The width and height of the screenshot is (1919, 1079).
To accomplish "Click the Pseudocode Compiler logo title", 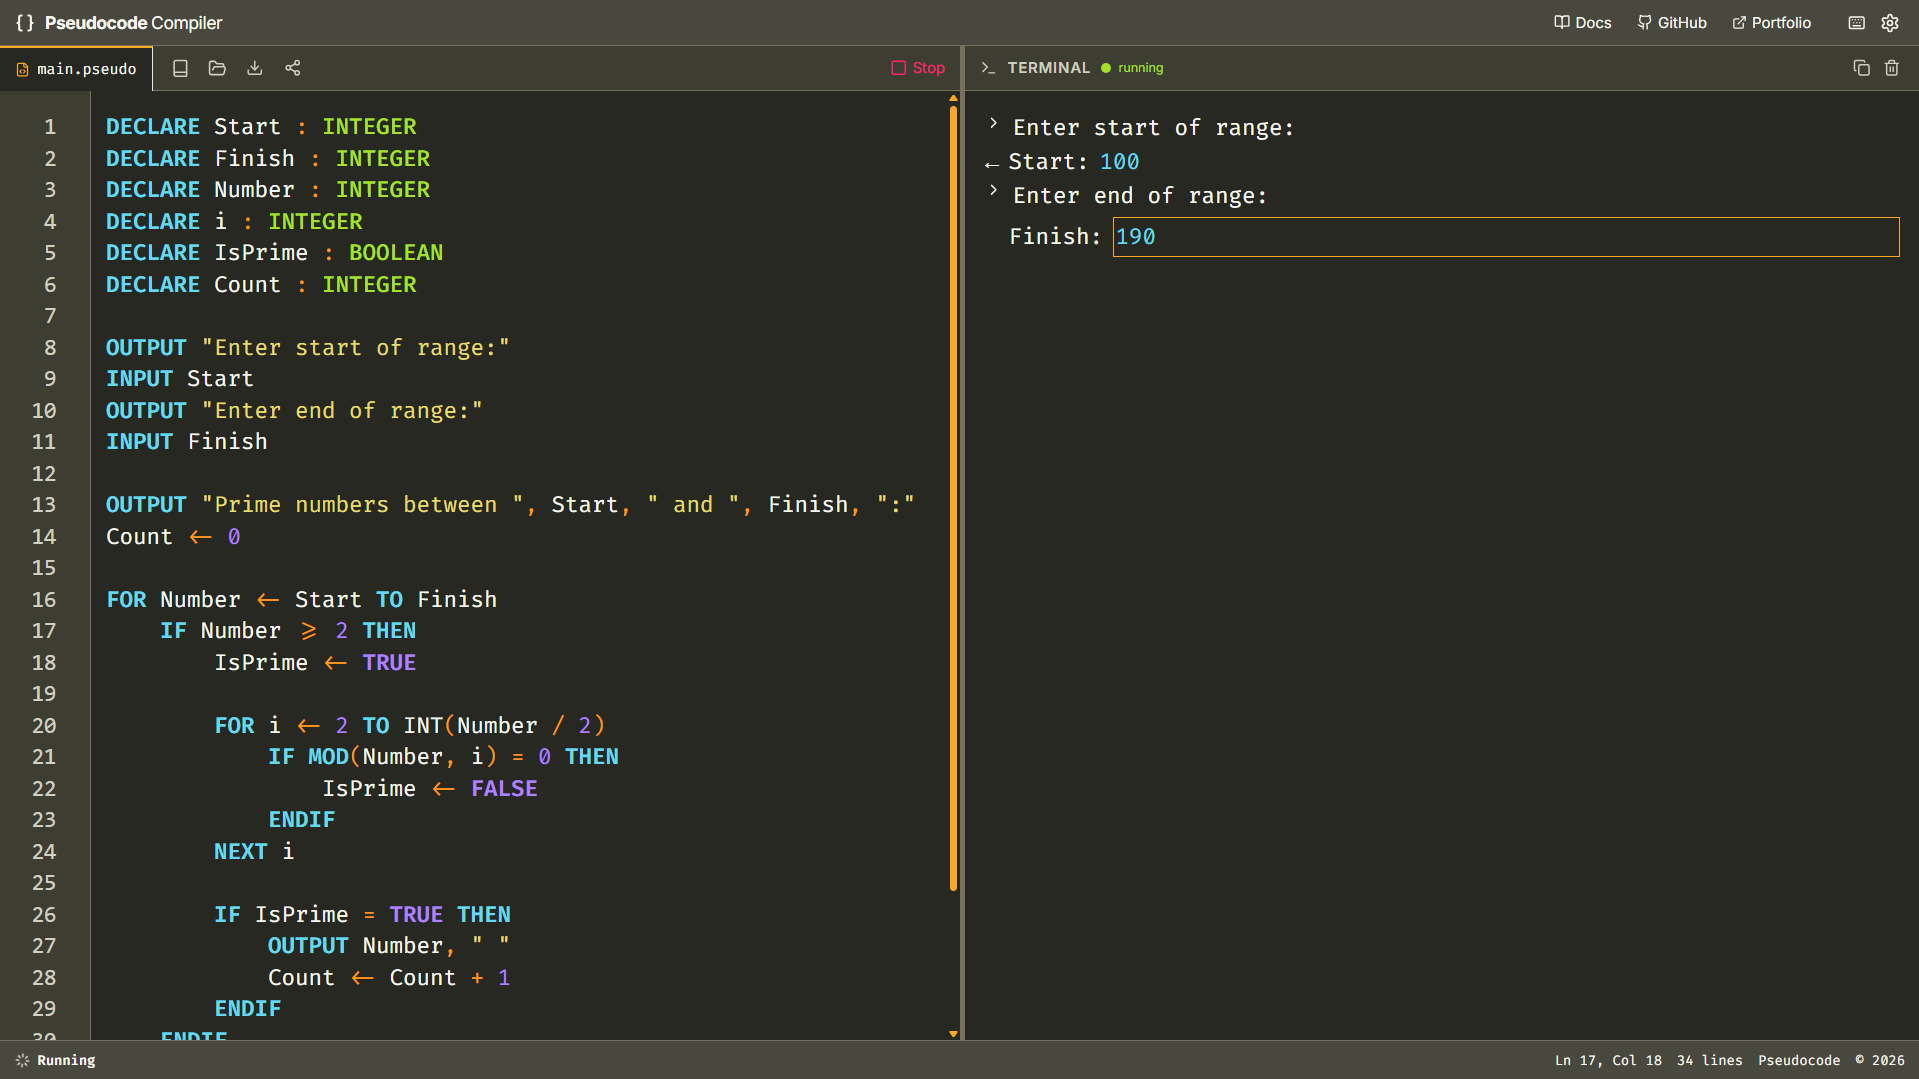I will 133,22.
